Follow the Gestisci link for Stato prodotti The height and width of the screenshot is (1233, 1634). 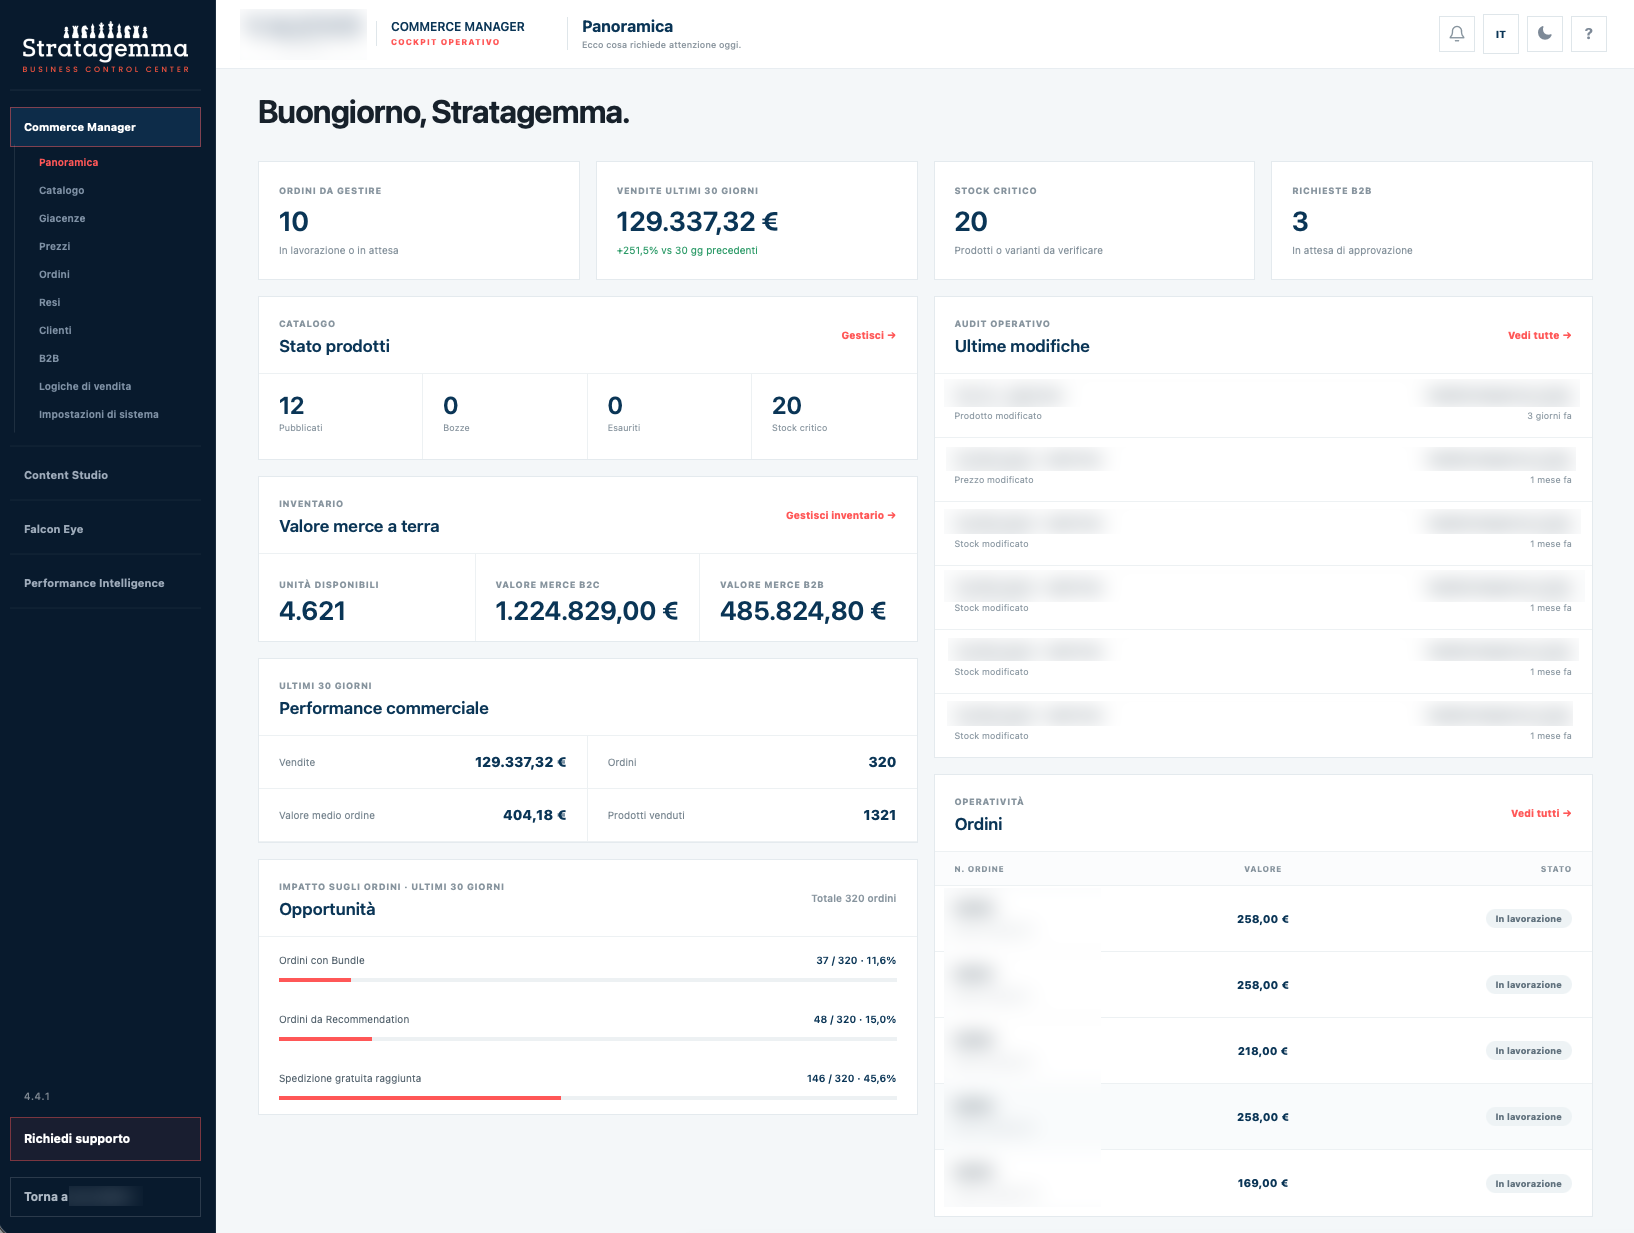(868, 336)
